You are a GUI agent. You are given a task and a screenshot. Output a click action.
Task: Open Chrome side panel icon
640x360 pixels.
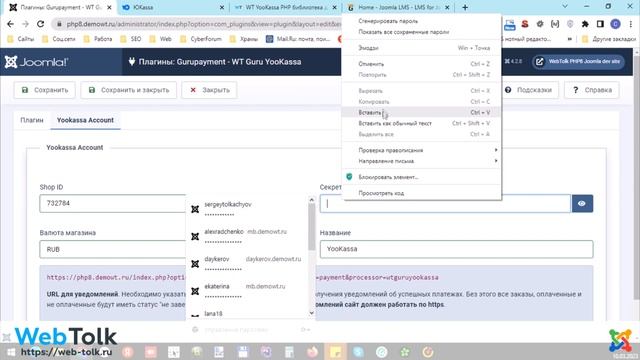[600, 24]
